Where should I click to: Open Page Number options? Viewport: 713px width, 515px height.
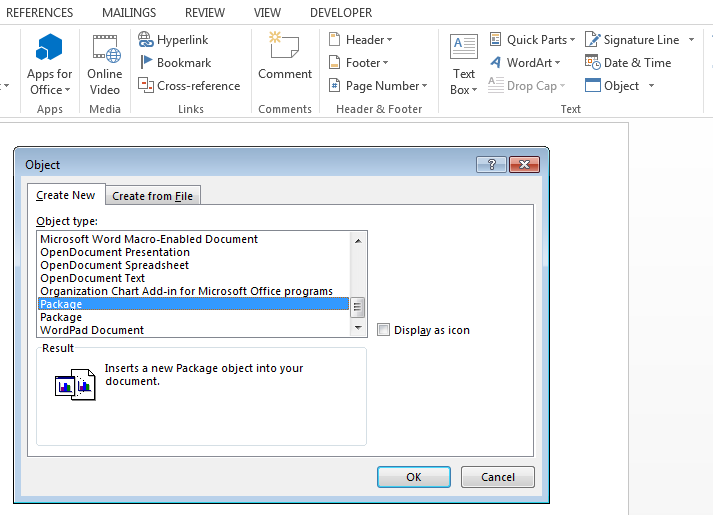(x=378, y=85)
